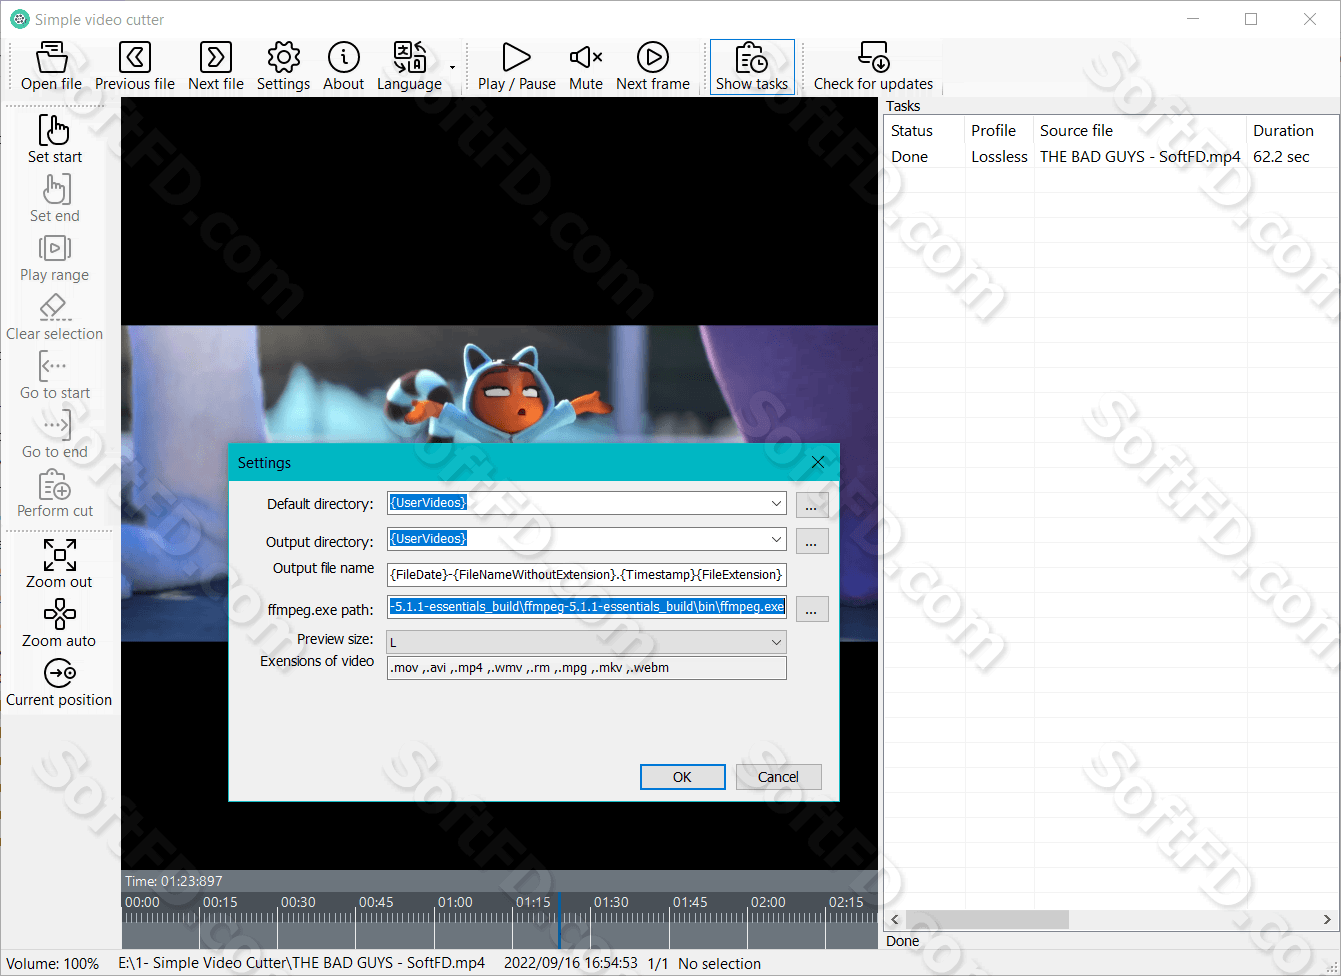Go to Previous file
The image size is (1341, 976).
[x=135, y=67]
